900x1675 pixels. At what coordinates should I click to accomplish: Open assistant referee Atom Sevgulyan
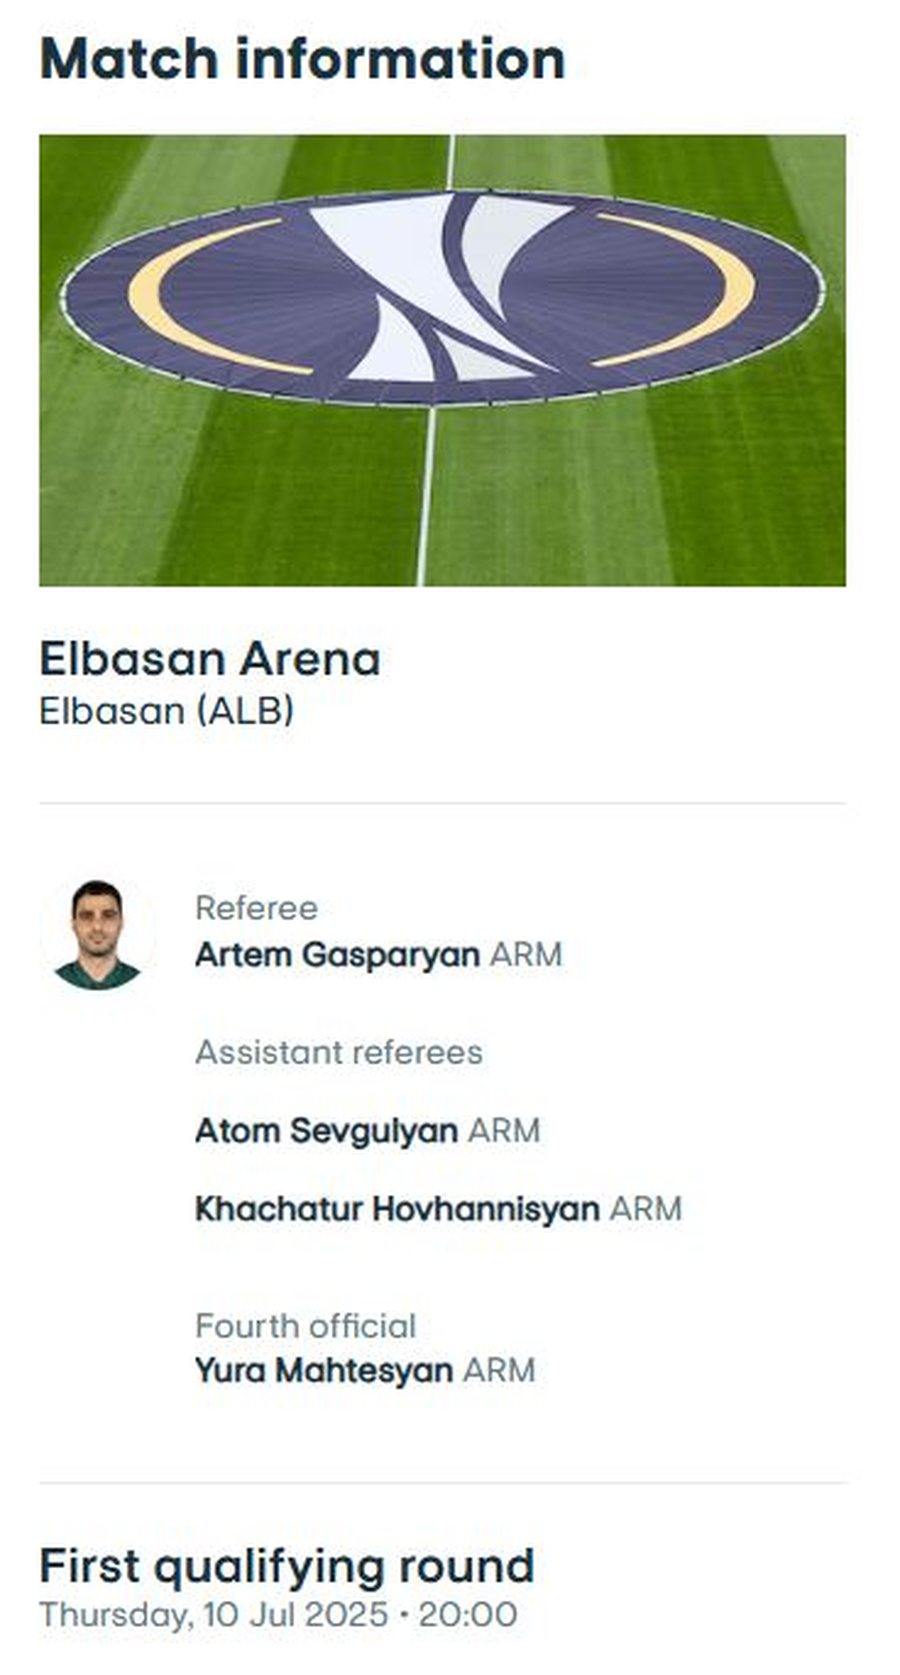[x=326, y=1131]
